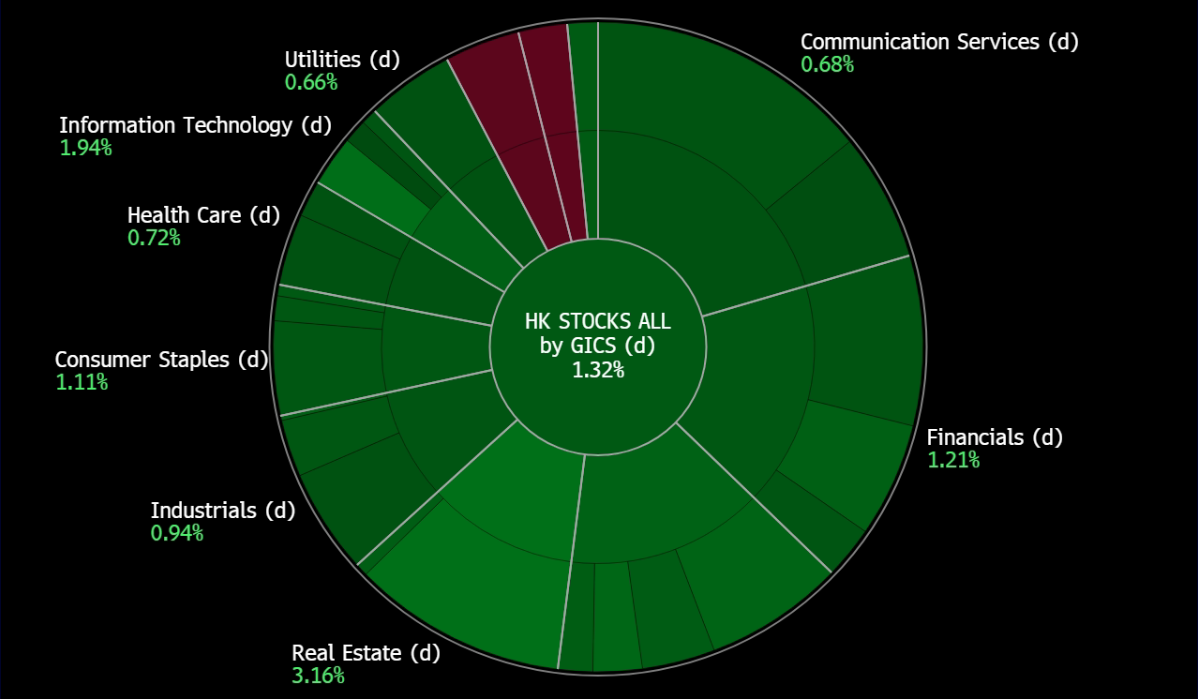Click the 0.68% Communication Services value

tap(827, 64)
